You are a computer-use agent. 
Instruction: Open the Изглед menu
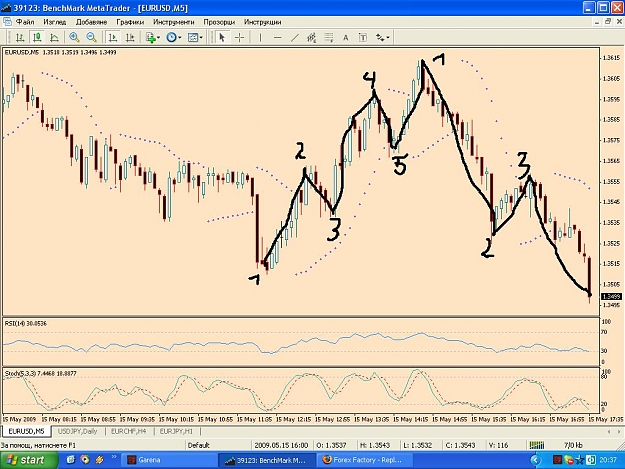[x=55, y=22]
